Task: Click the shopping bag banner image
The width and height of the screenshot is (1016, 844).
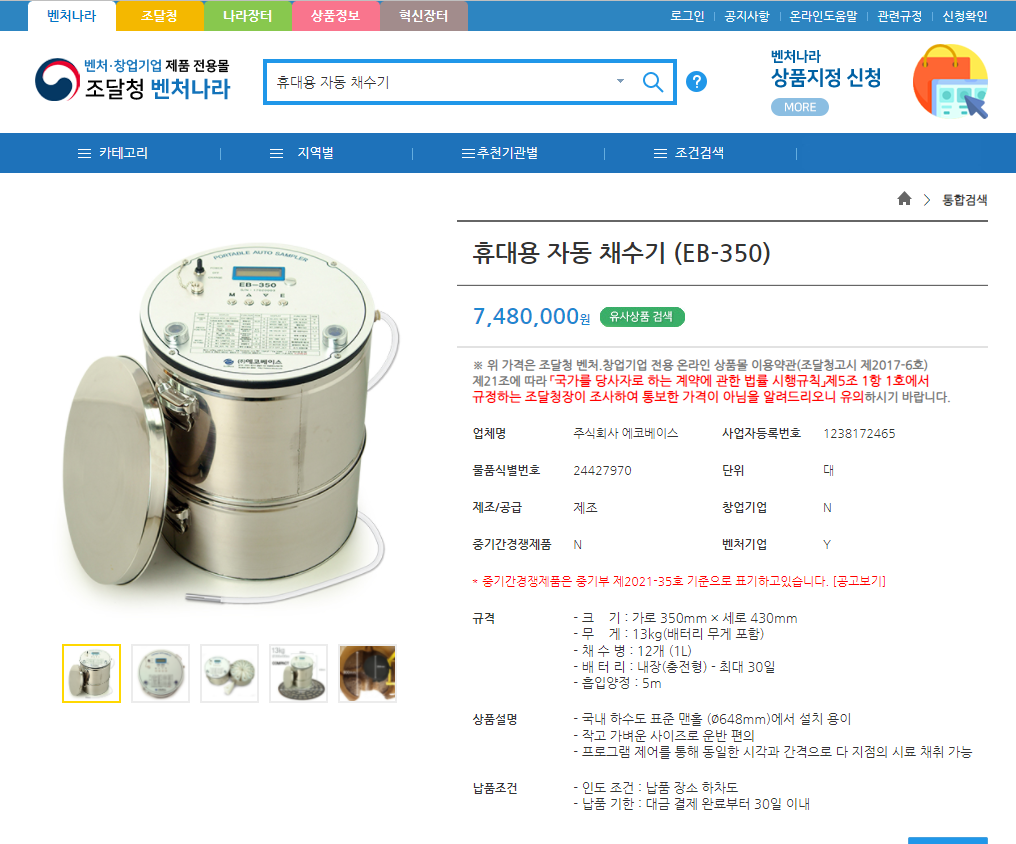Action: [x=950, y=81]
